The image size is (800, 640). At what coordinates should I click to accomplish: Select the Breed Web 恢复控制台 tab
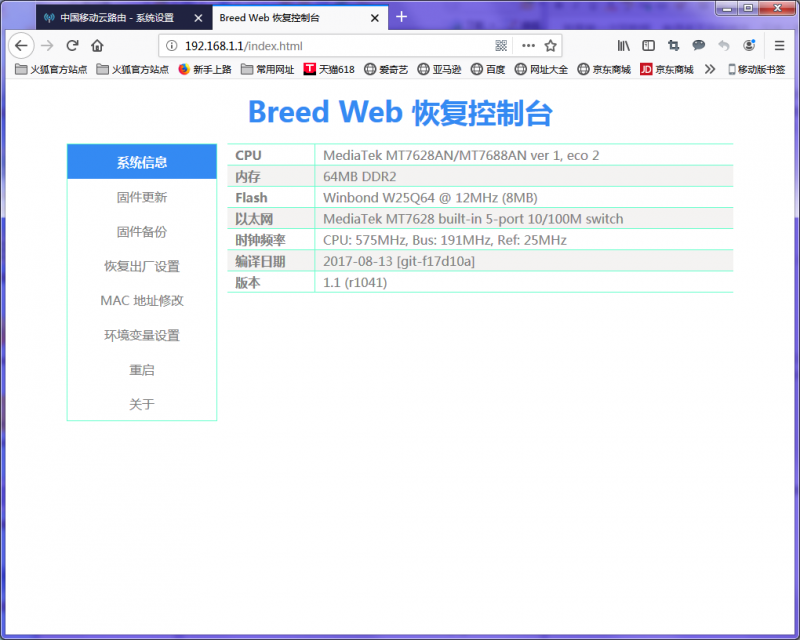click(x=300, y=18)
